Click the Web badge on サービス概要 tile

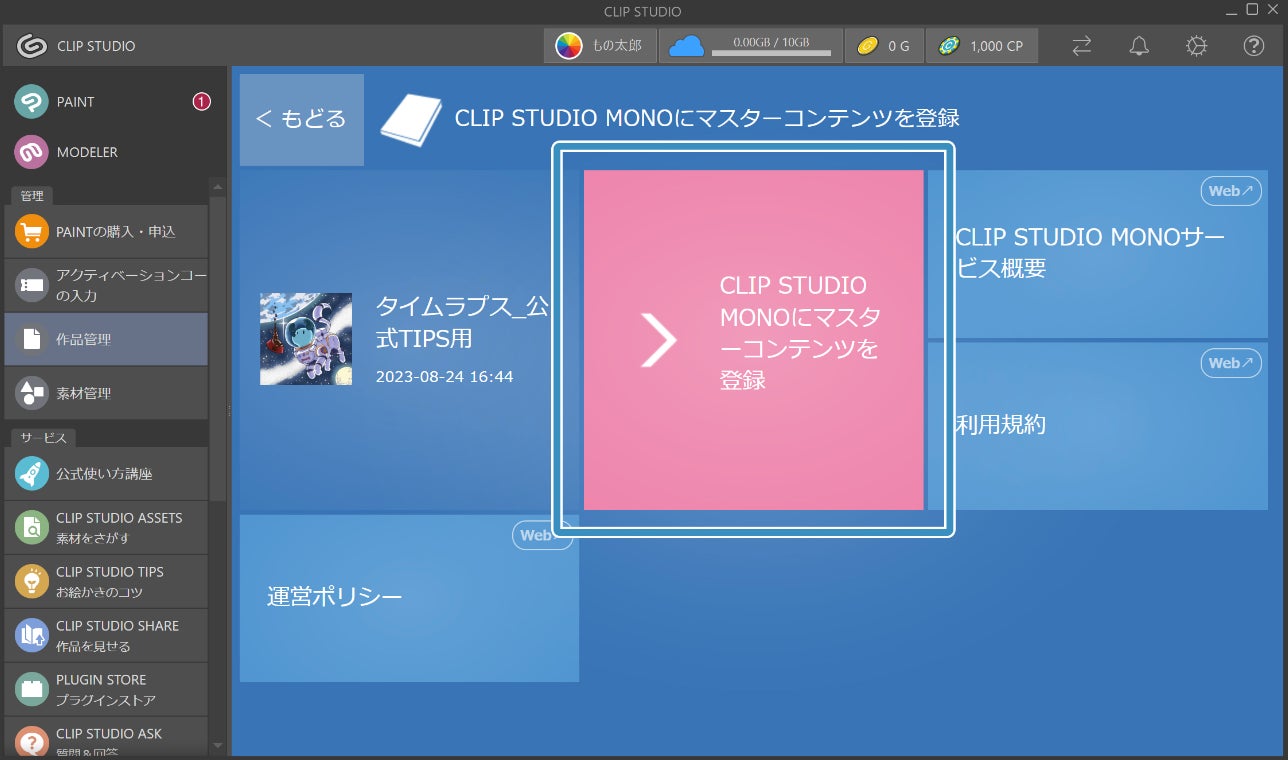click(1231, 191)
